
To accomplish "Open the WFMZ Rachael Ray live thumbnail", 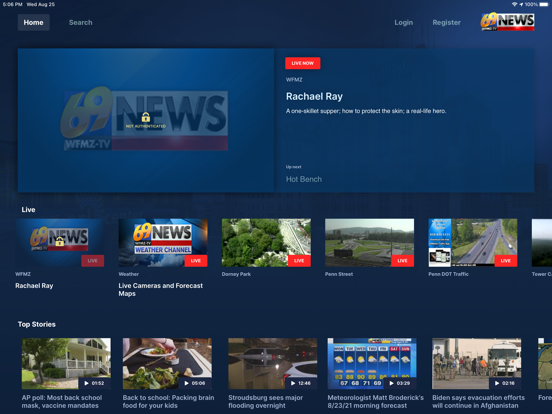I will coord(60,243).
